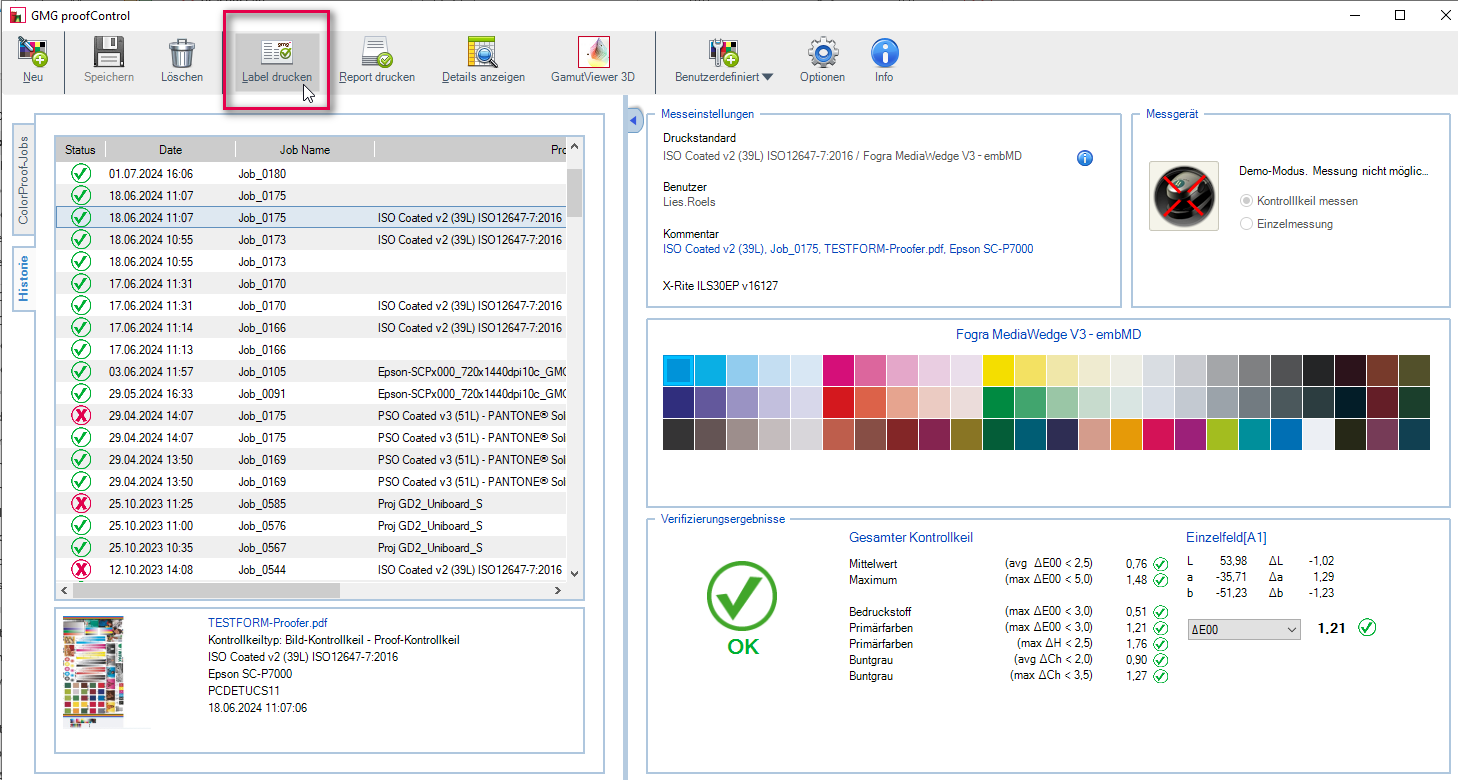This screenshot has height=780, width=1458.
Task: Select the Job_0091 entry dated 29.05.2024
Action: tap(311, 394)
